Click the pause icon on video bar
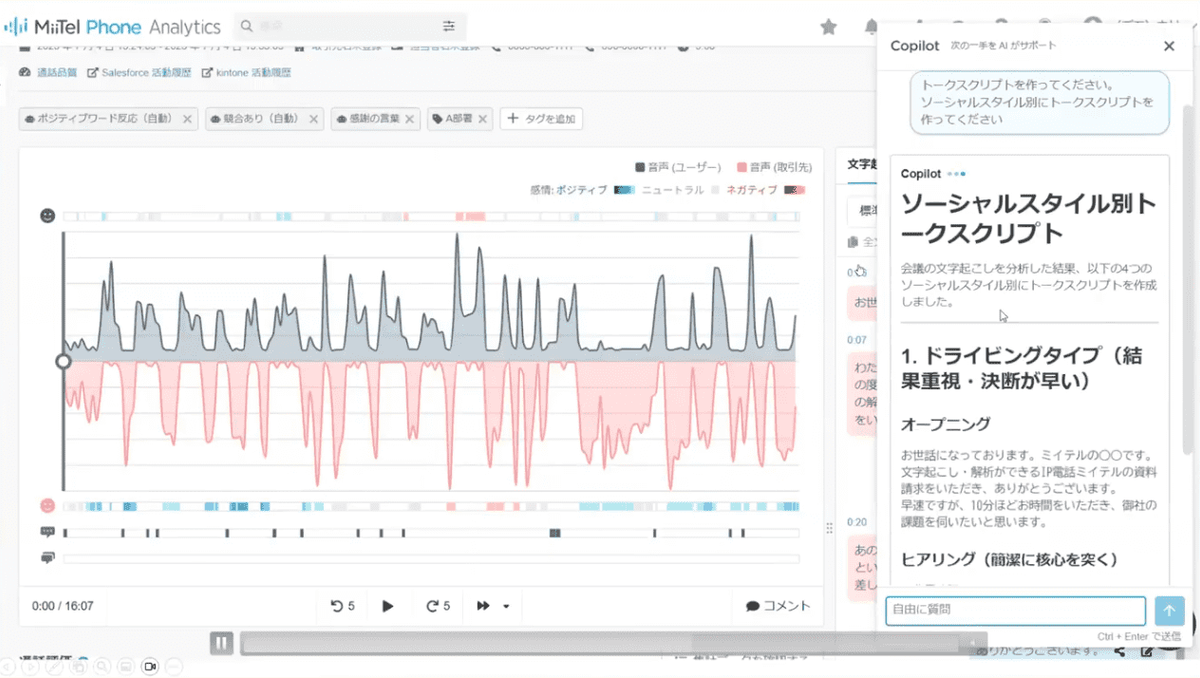This screenshot has height=678, width=1200. pos(222,643)
